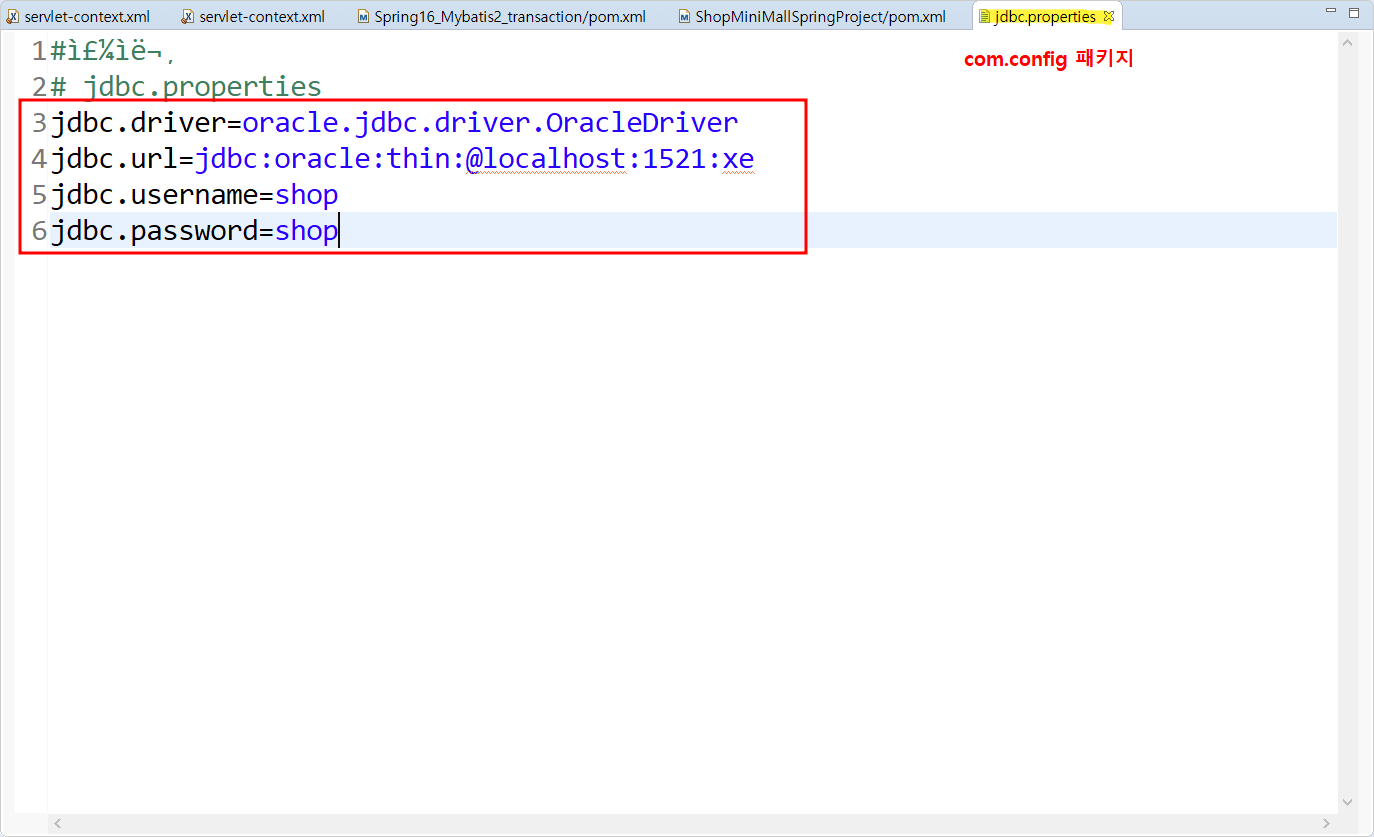This screenshot has width=1374, height=837.
Task: Switch to the leftmost servlet-context.xml tab
Action: click(79, 17)
